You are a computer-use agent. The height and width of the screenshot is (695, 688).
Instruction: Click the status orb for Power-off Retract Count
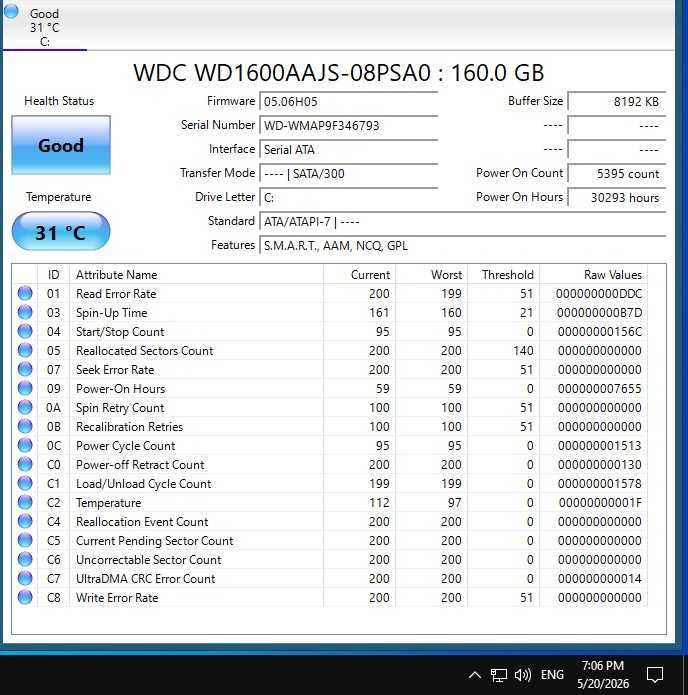tap(25, 464)
